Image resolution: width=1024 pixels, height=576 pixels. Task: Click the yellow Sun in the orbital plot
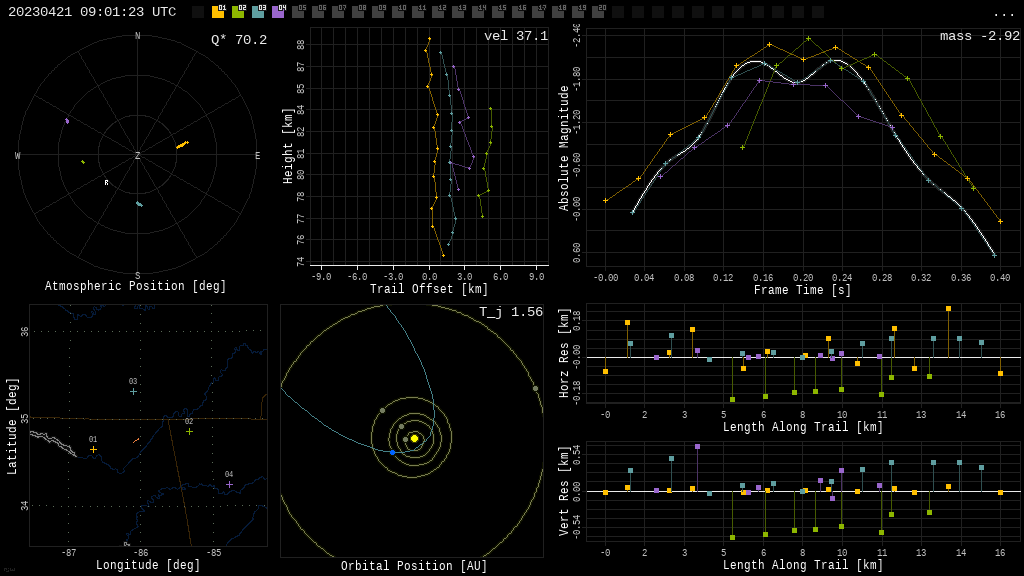(x=414, y=438)
